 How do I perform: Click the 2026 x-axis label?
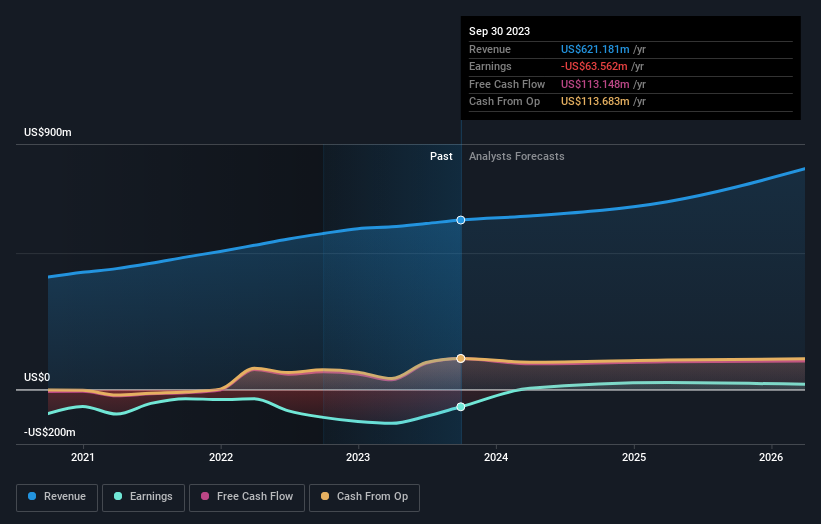click(771, 457)
